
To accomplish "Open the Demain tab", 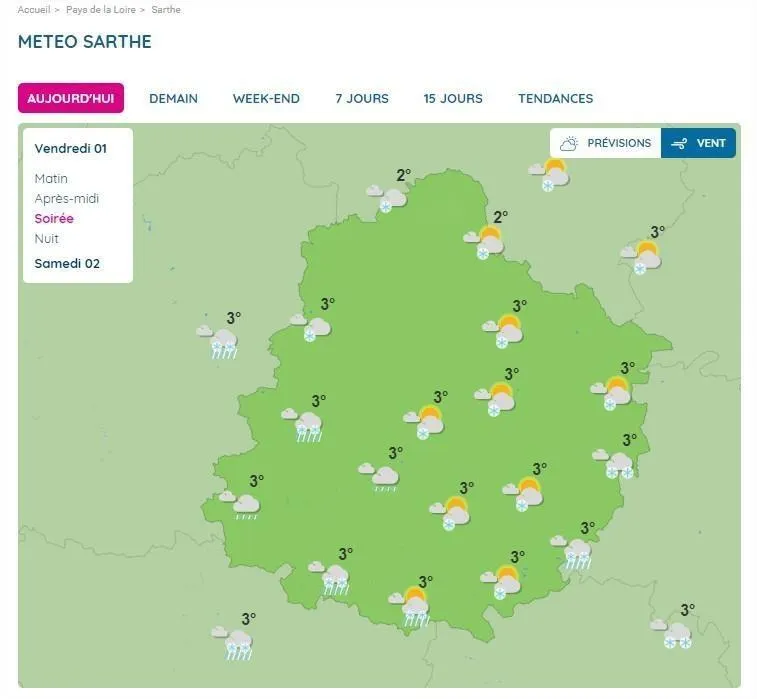I will coord(173,98).
